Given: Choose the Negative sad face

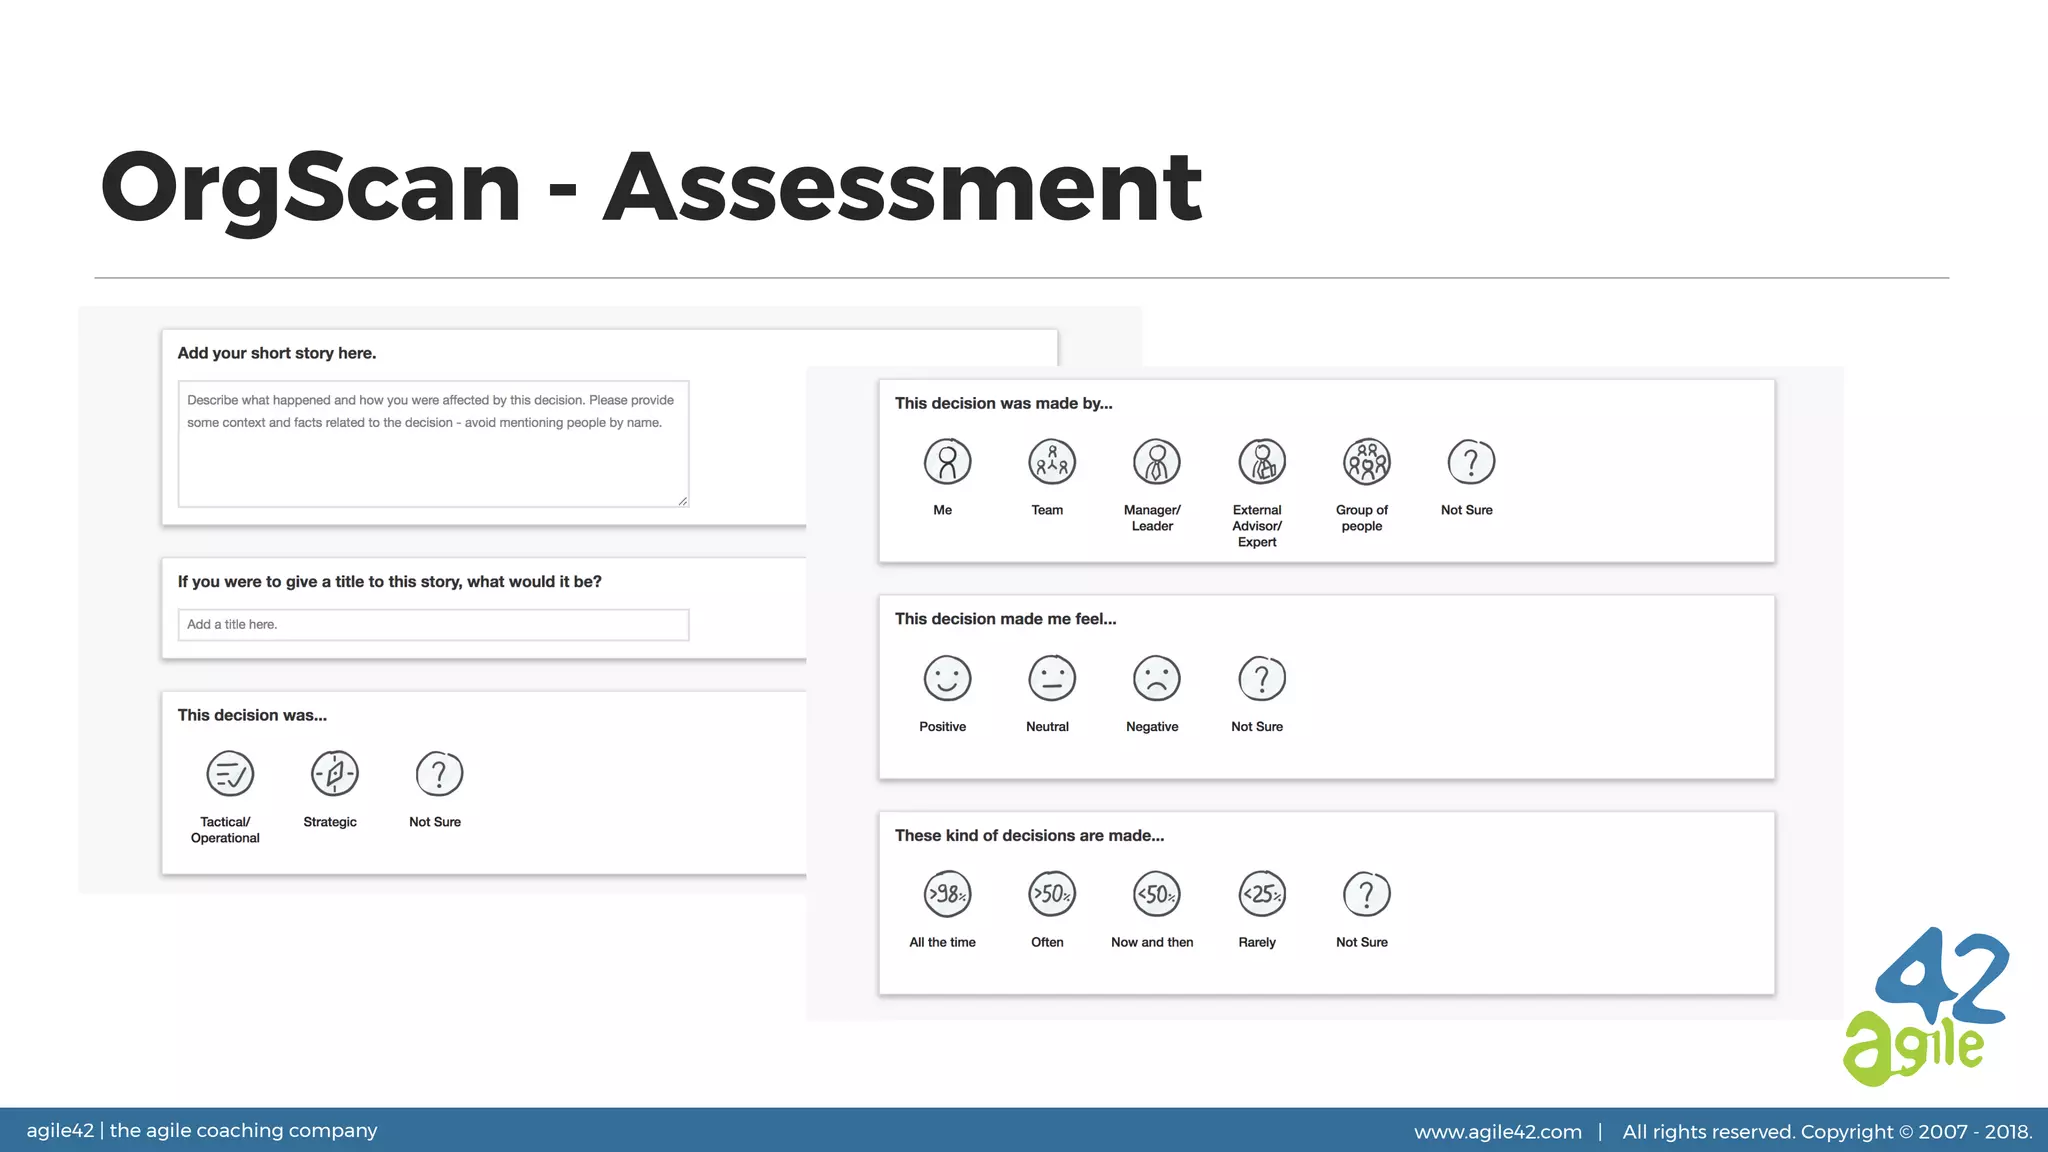Looking at the screenshot, I should click(1156, 679).
